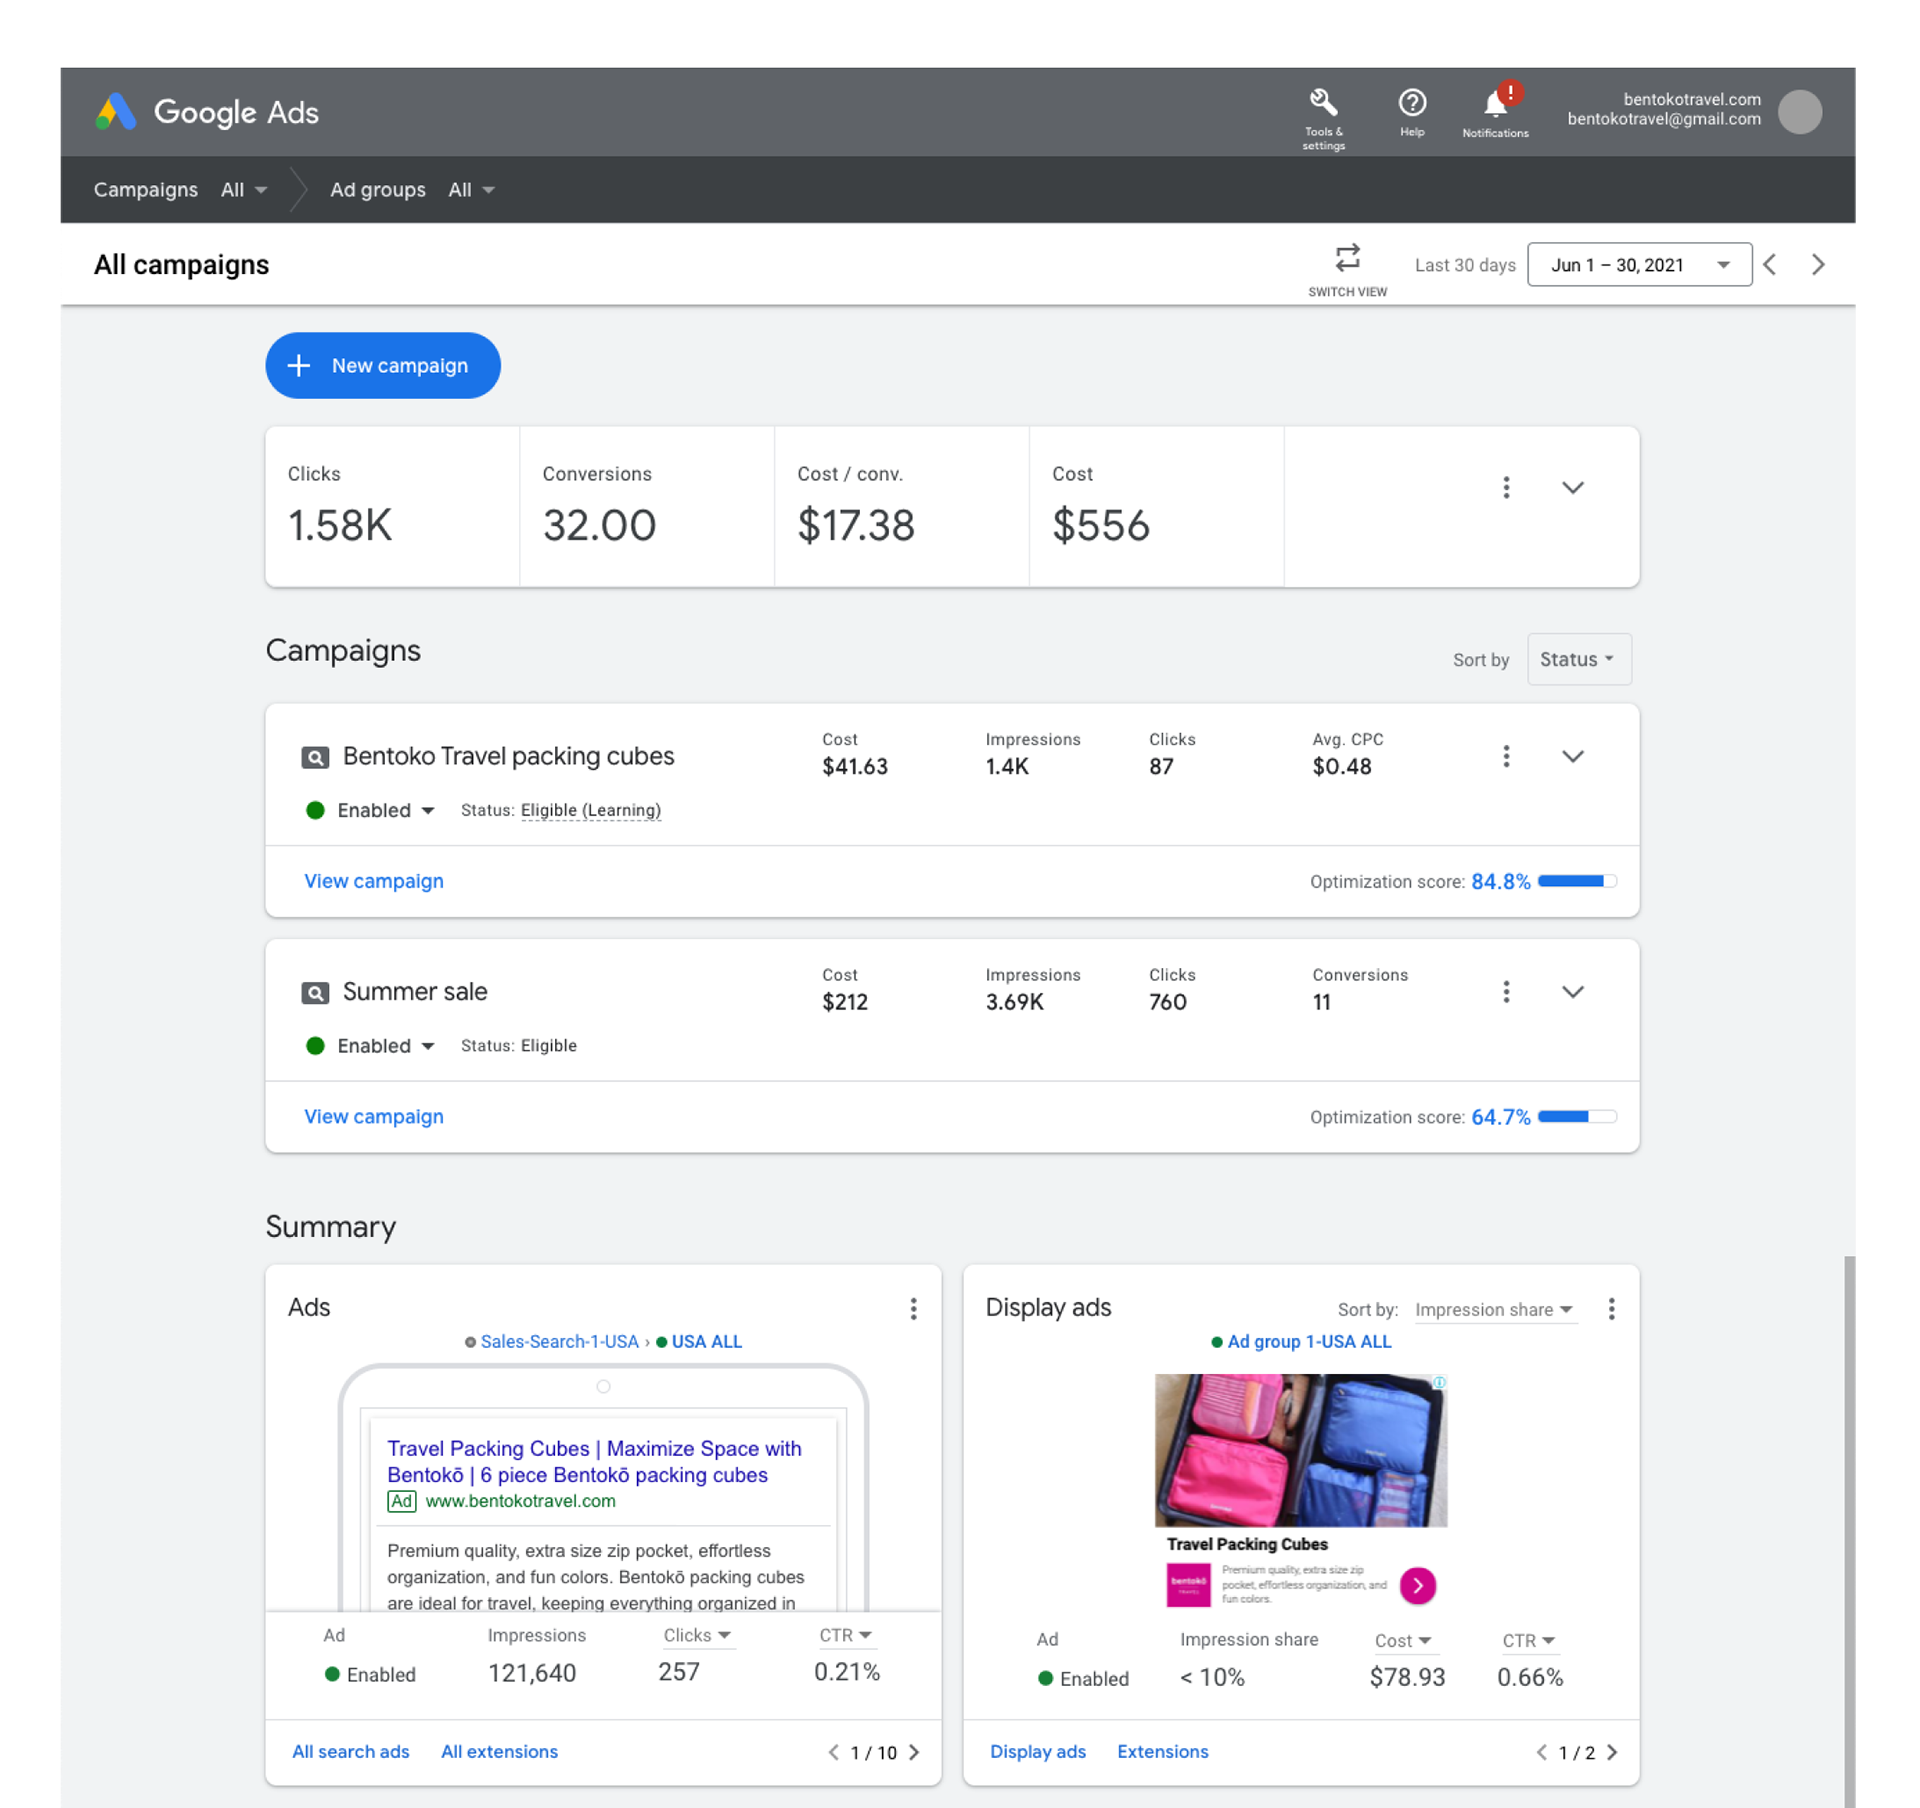Select the Cost / conv. $17.38 tile
The width and height of the screenshot is (1920, 1808).
902,507
